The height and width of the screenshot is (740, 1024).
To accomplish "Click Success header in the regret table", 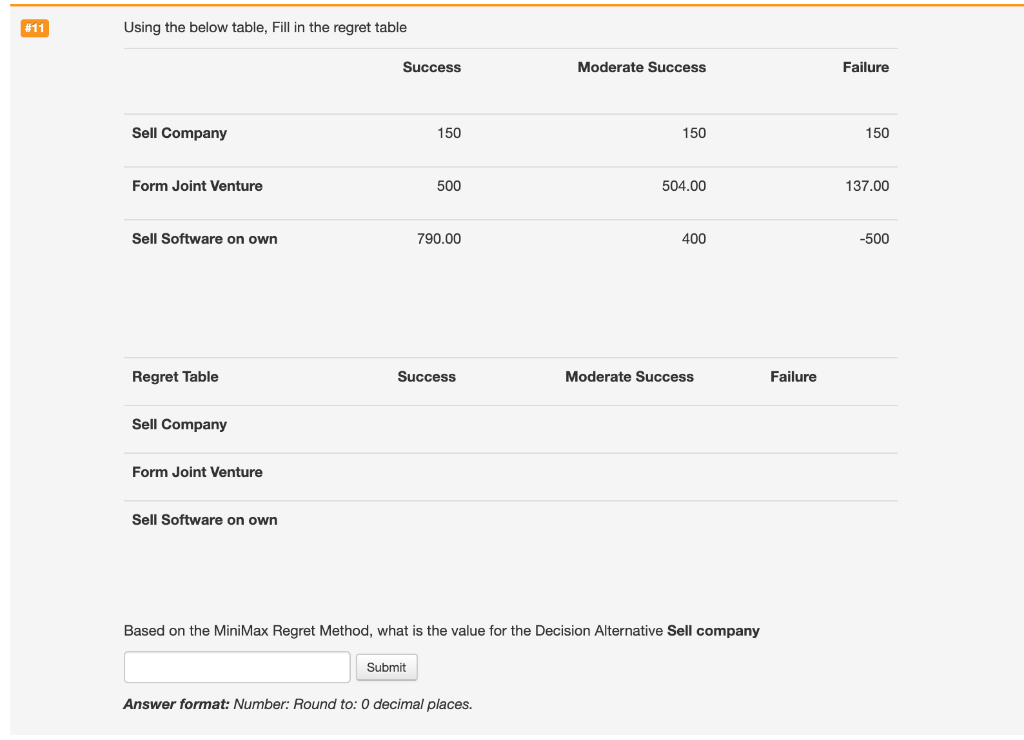I will (426, 377).
